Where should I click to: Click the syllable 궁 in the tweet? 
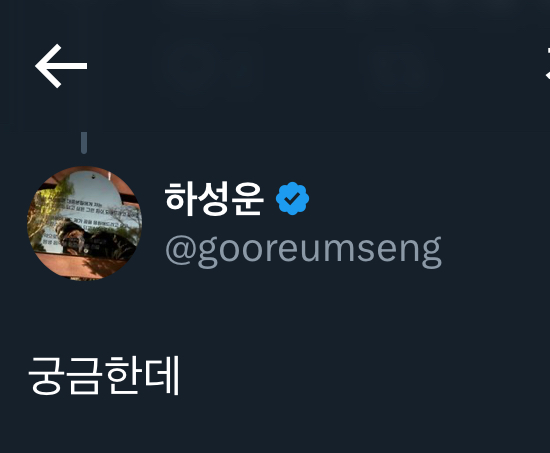coord(46,376)
